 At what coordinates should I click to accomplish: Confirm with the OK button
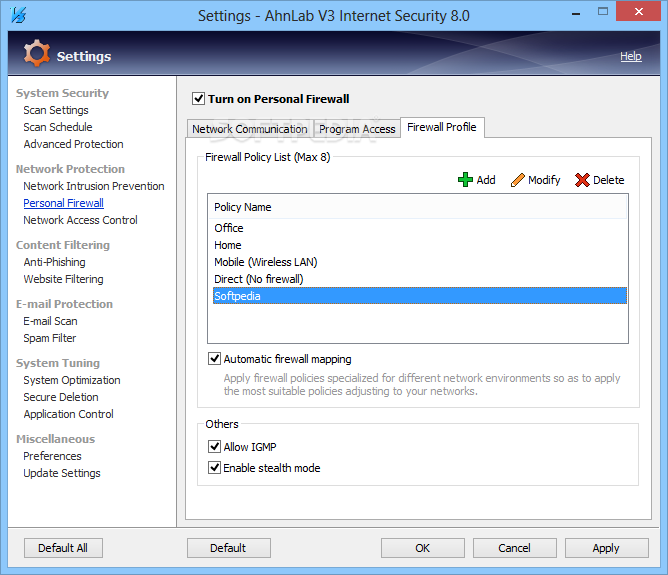(x=423, y=548)
